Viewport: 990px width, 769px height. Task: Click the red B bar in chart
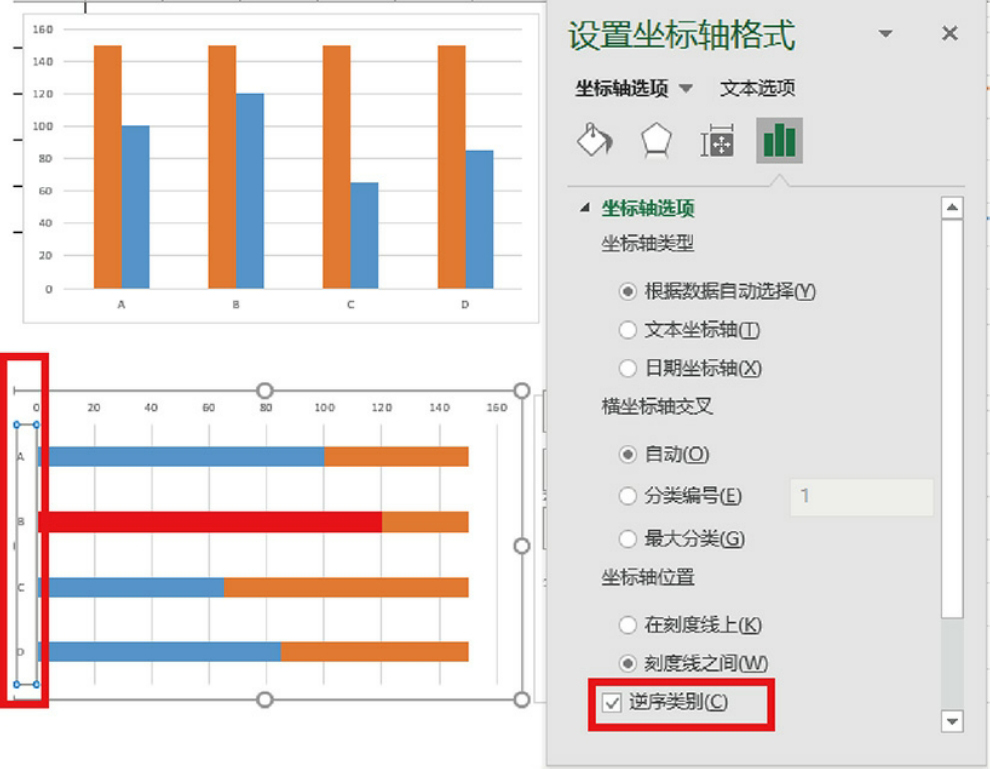[x=210, y=521]
